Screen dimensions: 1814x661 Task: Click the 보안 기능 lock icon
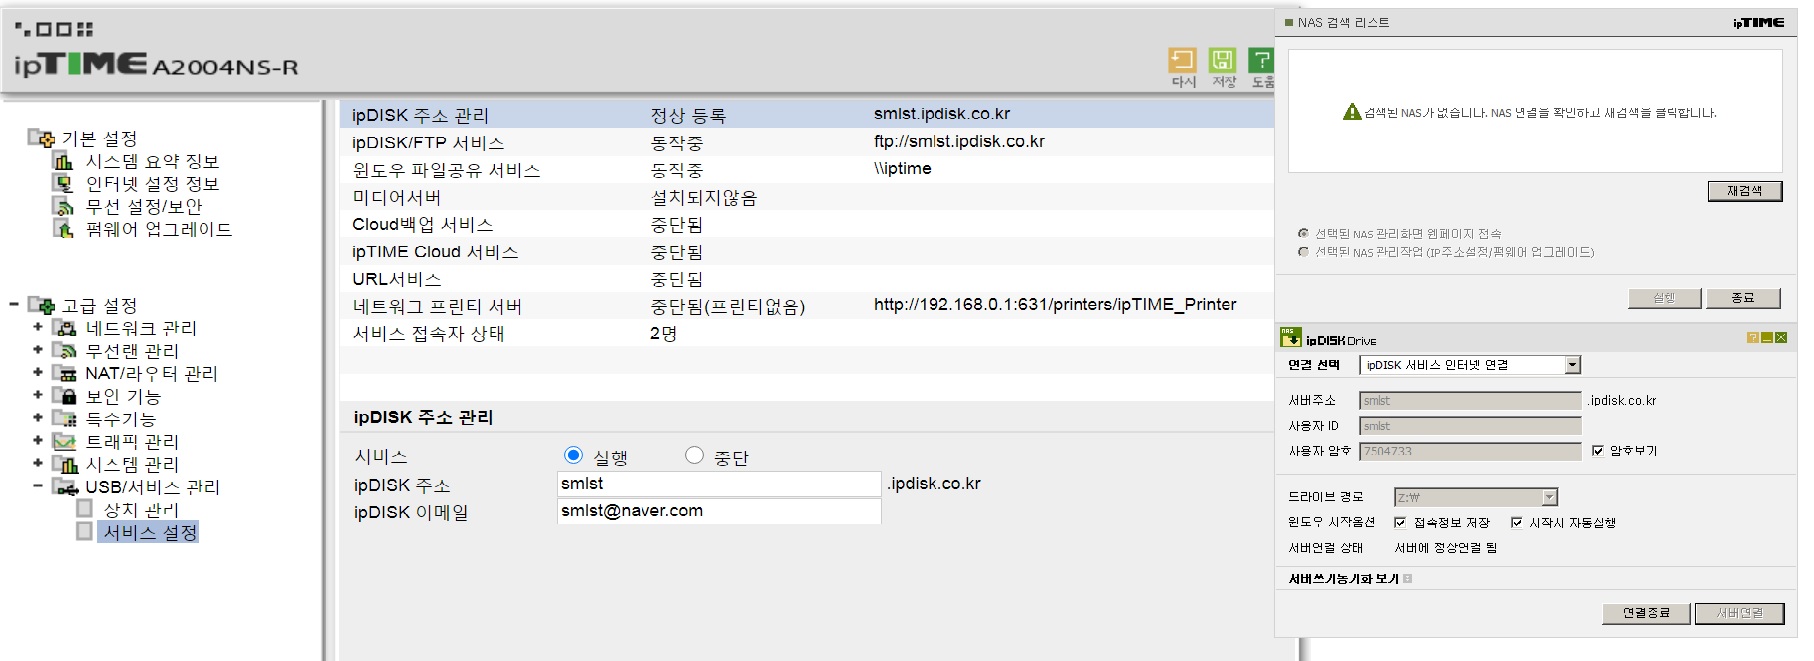coord(64,396)
